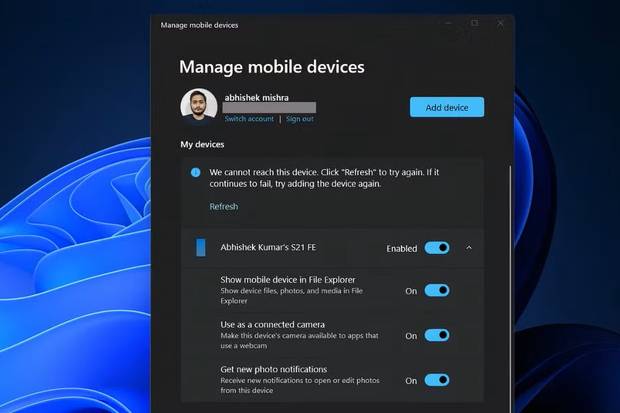The width and height of the screenshot is (620, 413).
Task: Turn off Show mobile device in File Explorer
Action: coord(437,290)
